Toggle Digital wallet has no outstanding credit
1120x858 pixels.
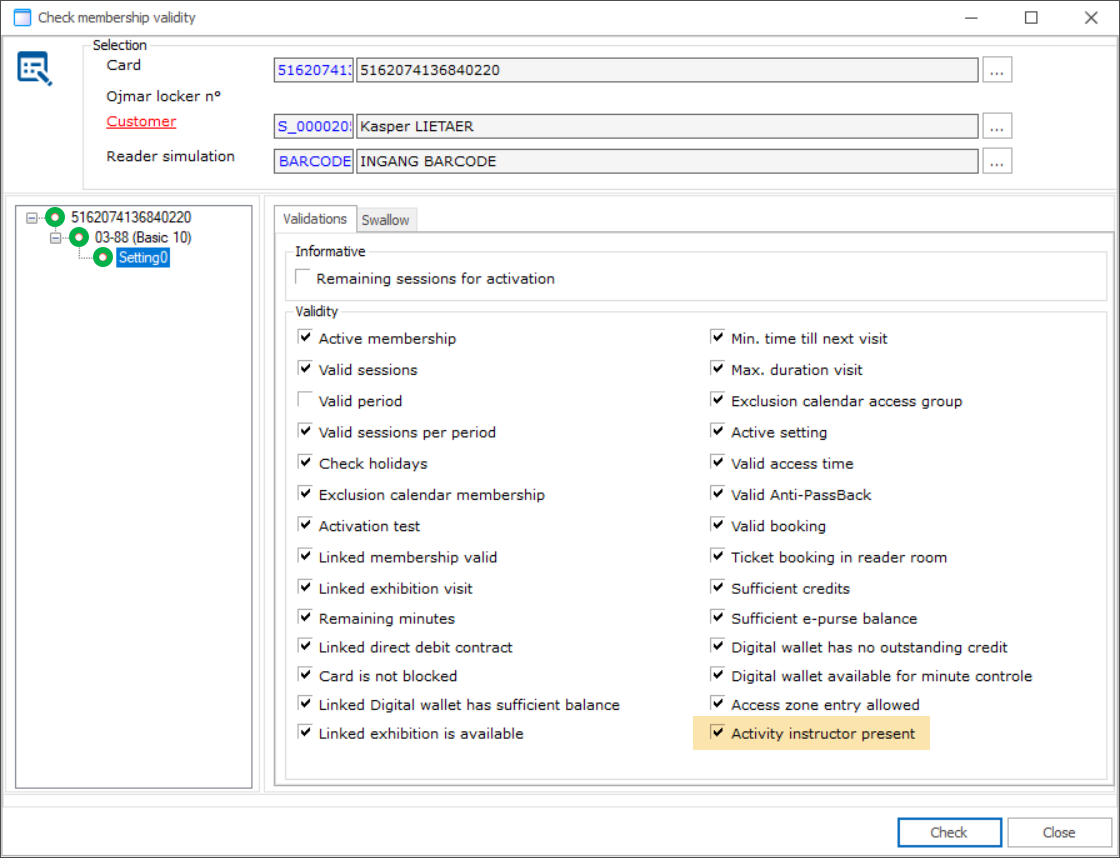[x=718, y=646]
